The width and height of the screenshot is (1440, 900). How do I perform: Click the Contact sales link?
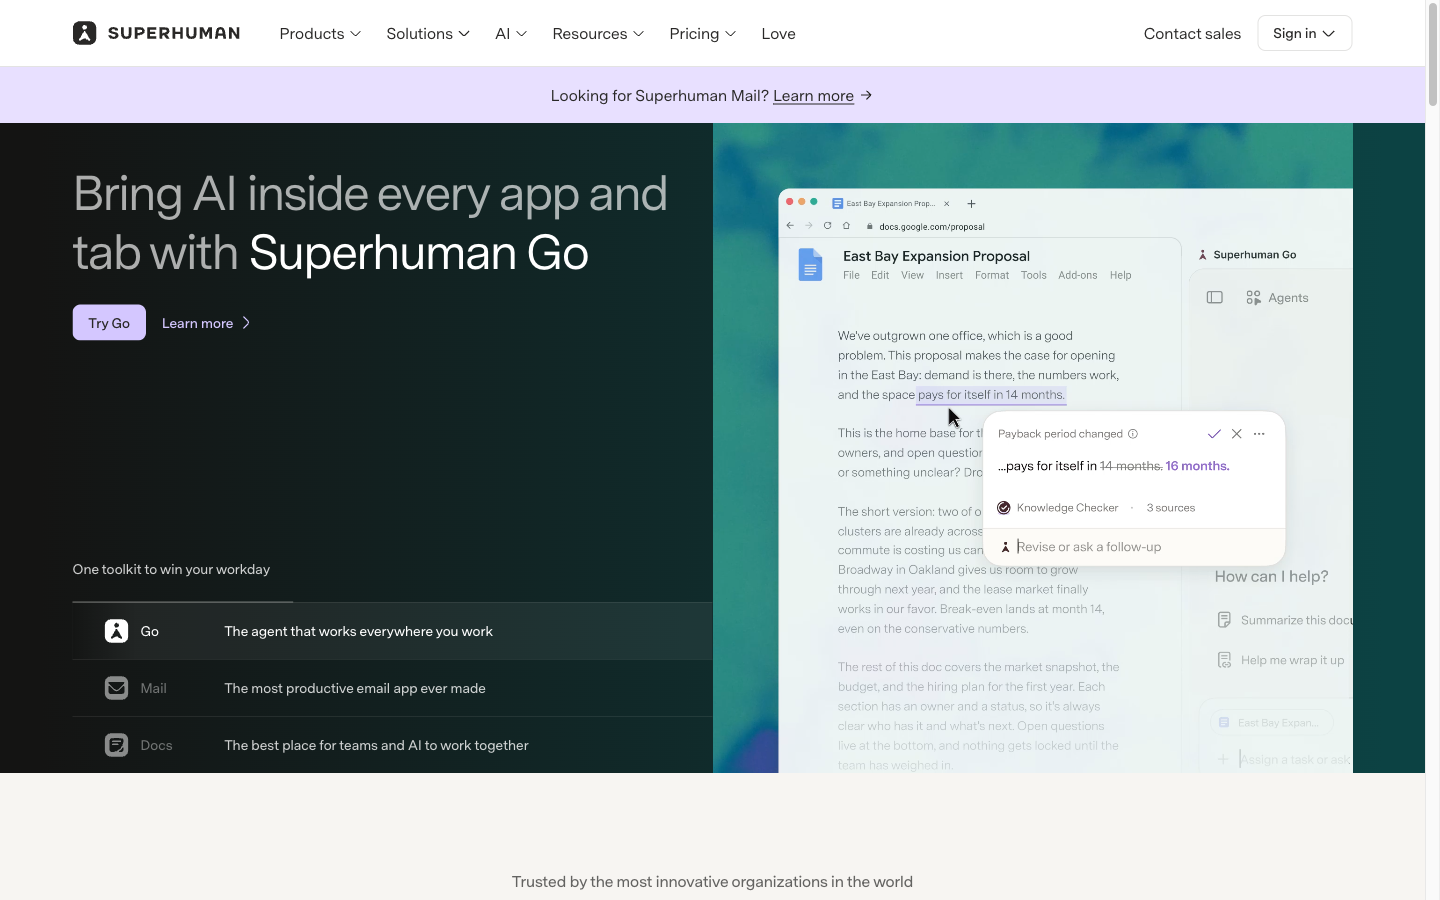[1192, 34]
